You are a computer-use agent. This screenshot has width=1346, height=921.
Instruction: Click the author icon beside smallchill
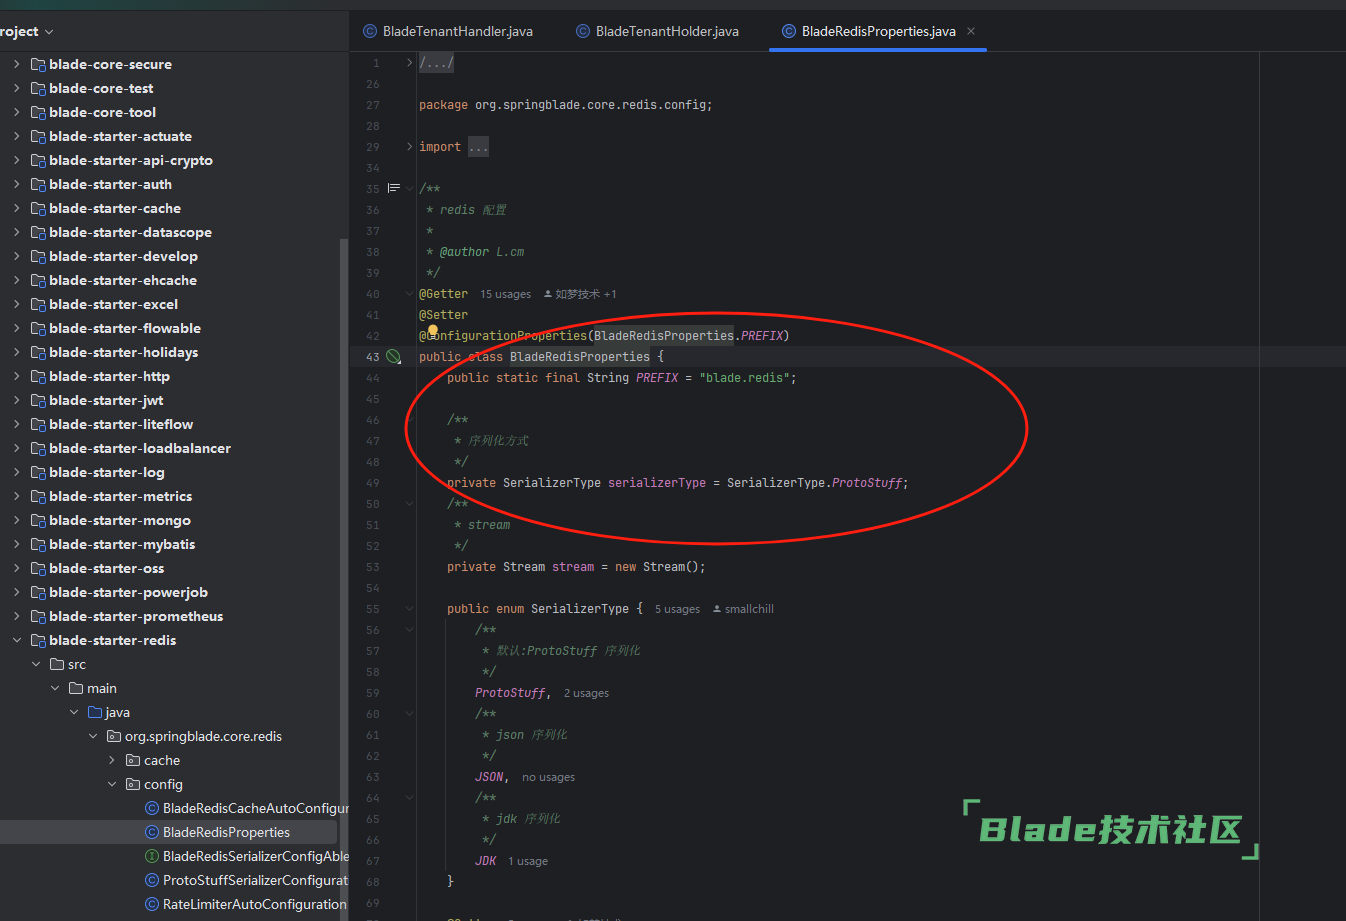point(717,609)
